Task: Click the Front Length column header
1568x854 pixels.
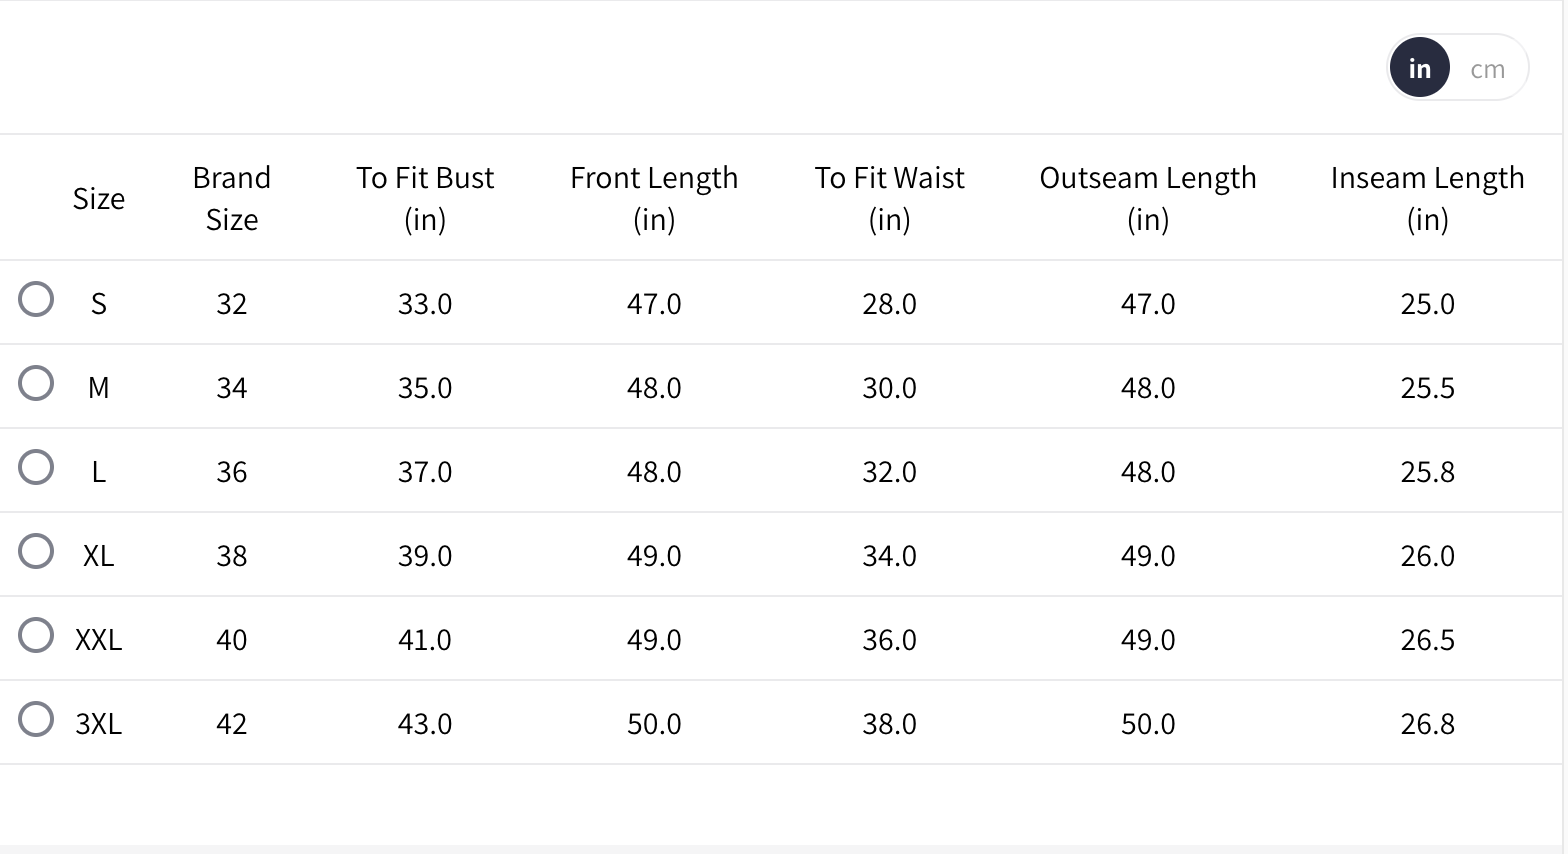Action: (654, 198)
